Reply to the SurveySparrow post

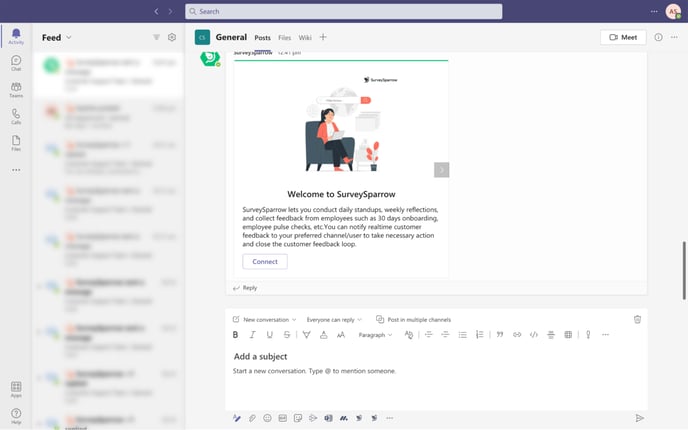[245, 288]
